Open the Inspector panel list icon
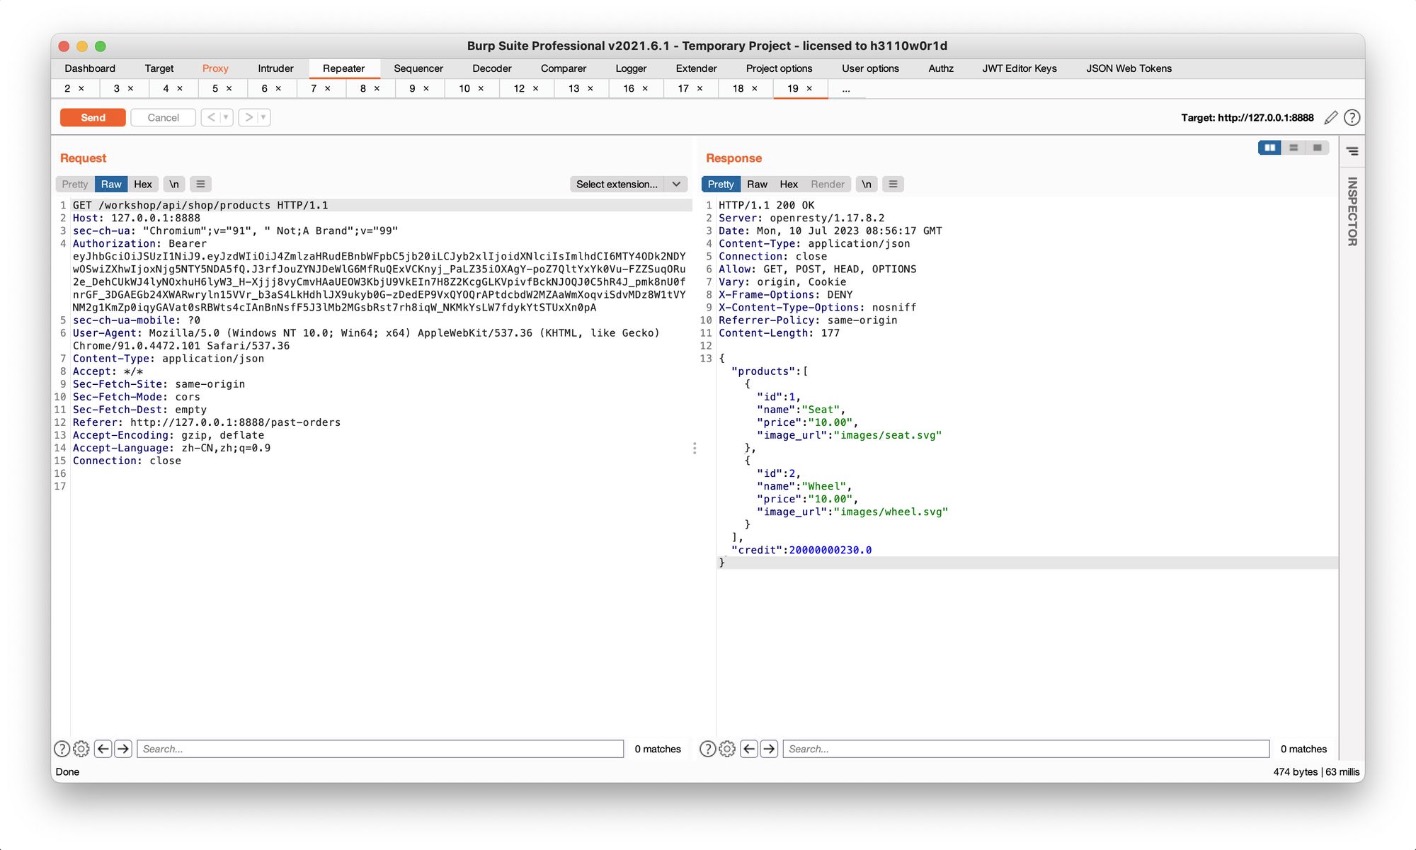This screenshot has width=1416, height=850. 1352,151
